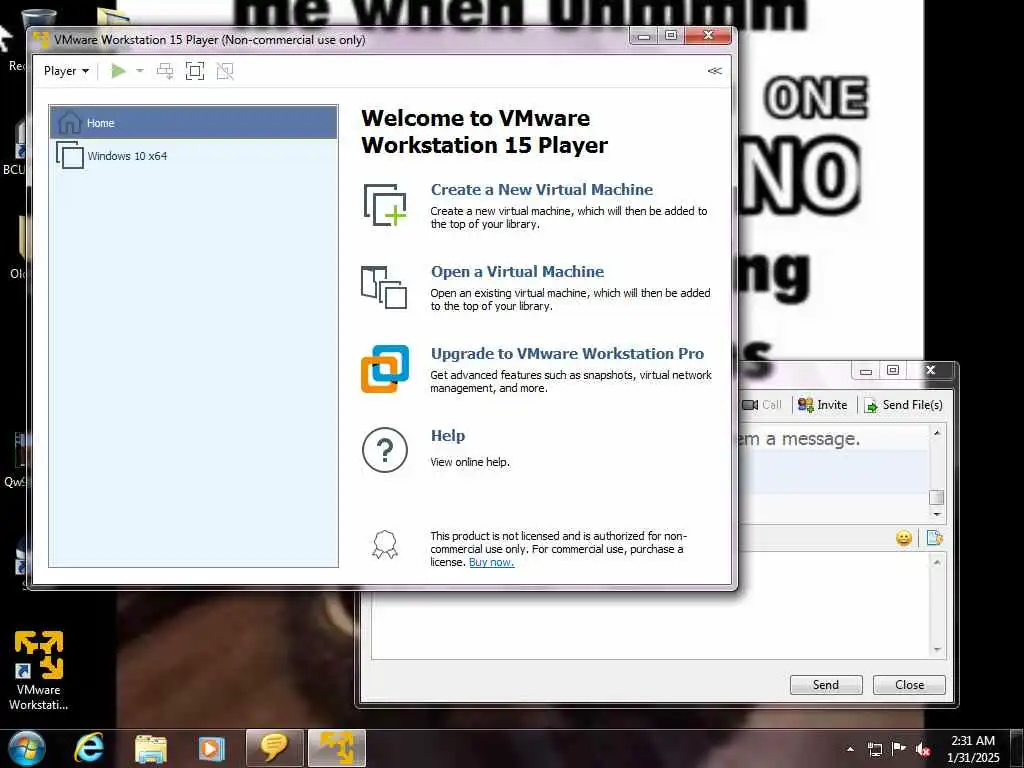Click the chat application taskbar button
Image resolution: width=1024 pixels, height=768 pixels.
pos(274,748)
